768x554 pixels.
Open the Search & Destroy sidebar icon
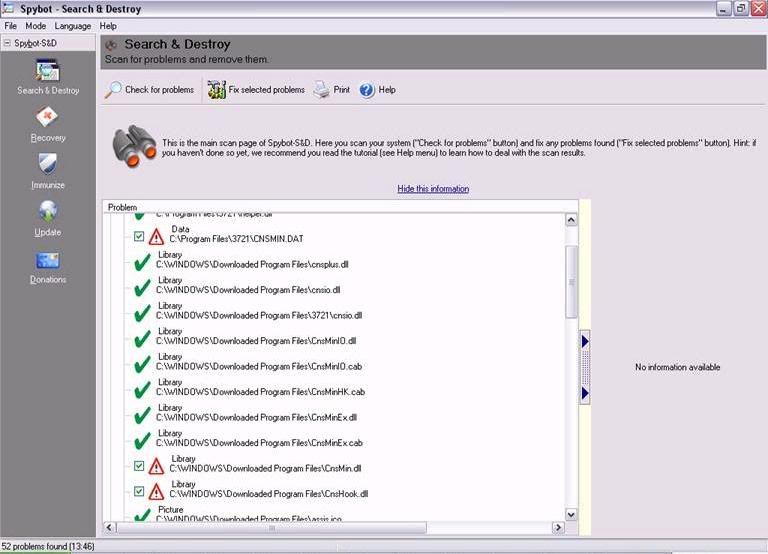pyautogui.click(x=47, y=72)
